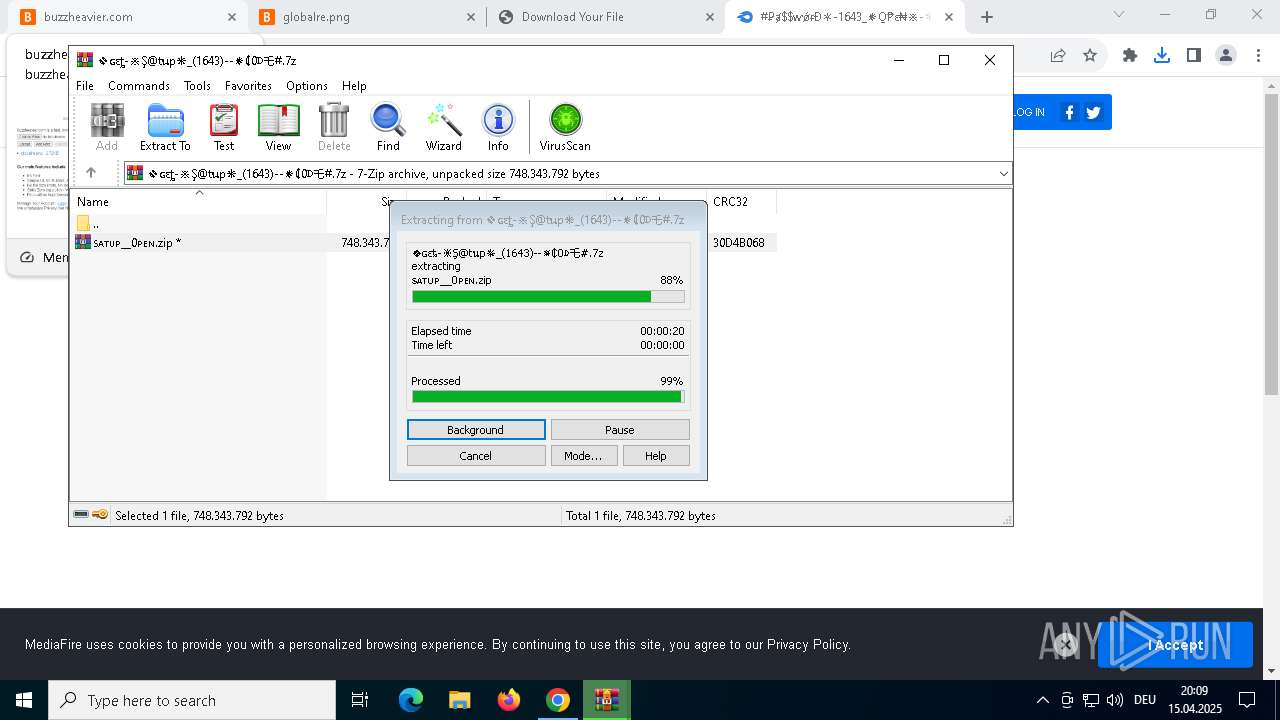The width and height of the screenshot is (1280, 720).
Task: Toggle Chrome side panel icon
Action: 1193,56
